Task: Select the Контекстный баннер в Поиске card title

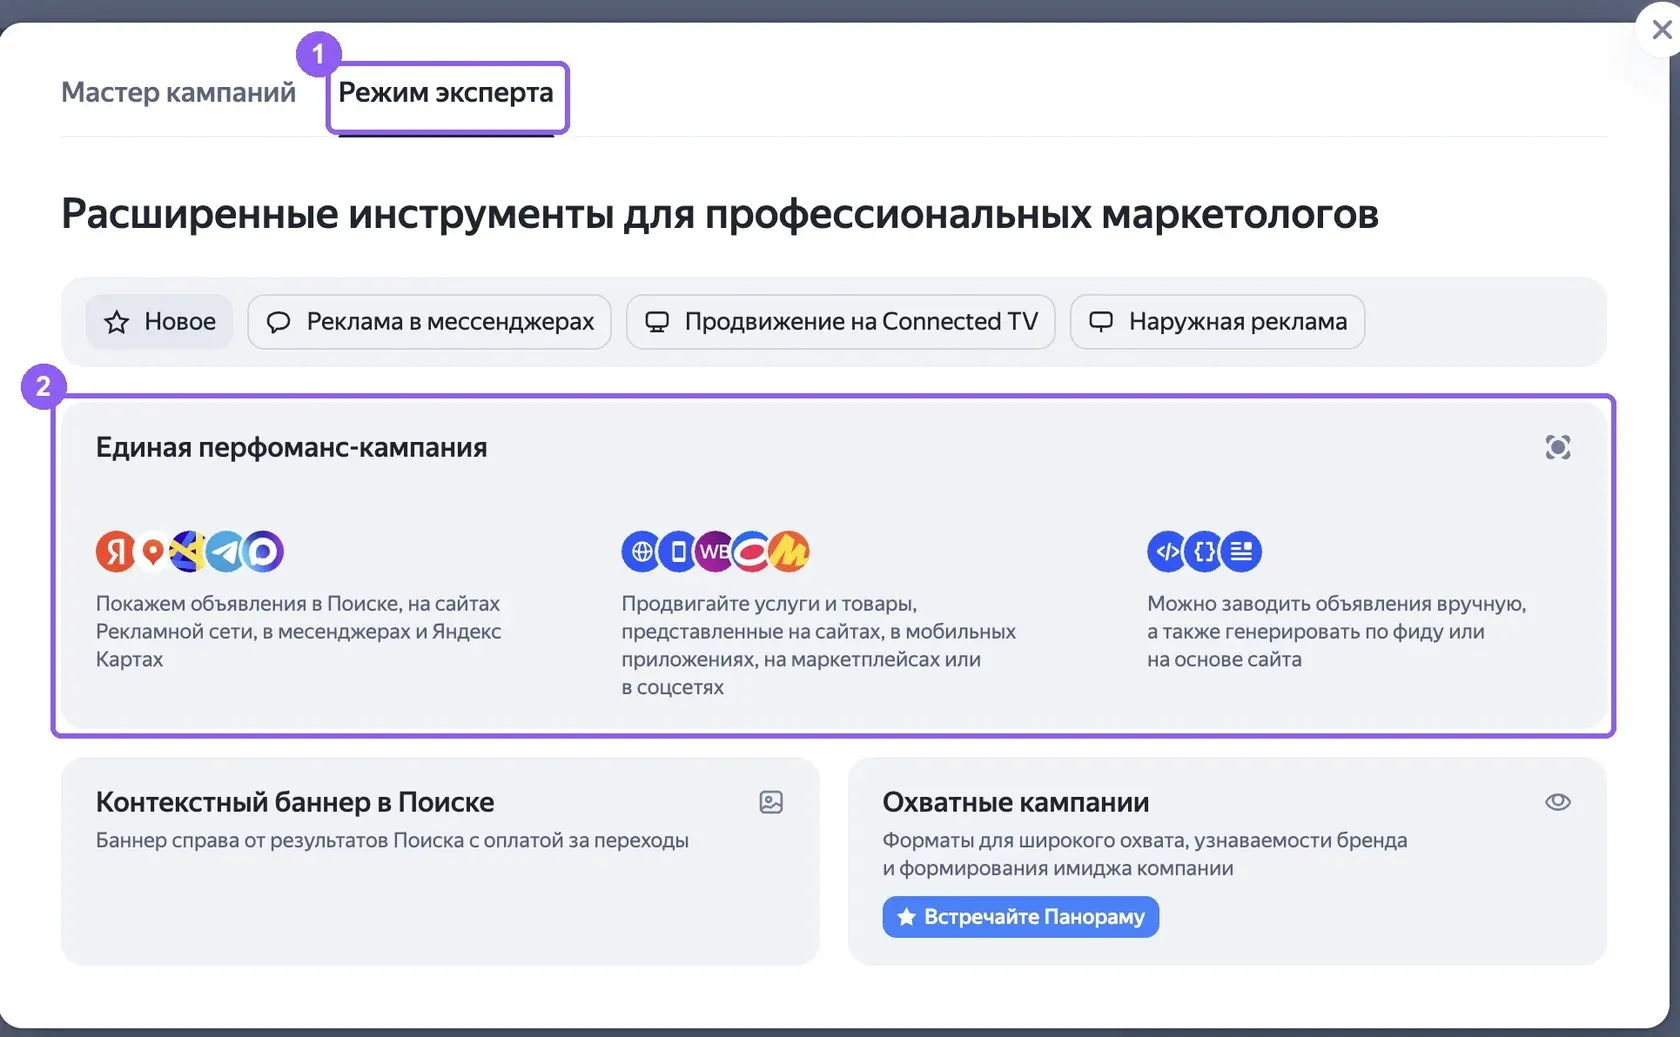Action: tap(295, 802)
